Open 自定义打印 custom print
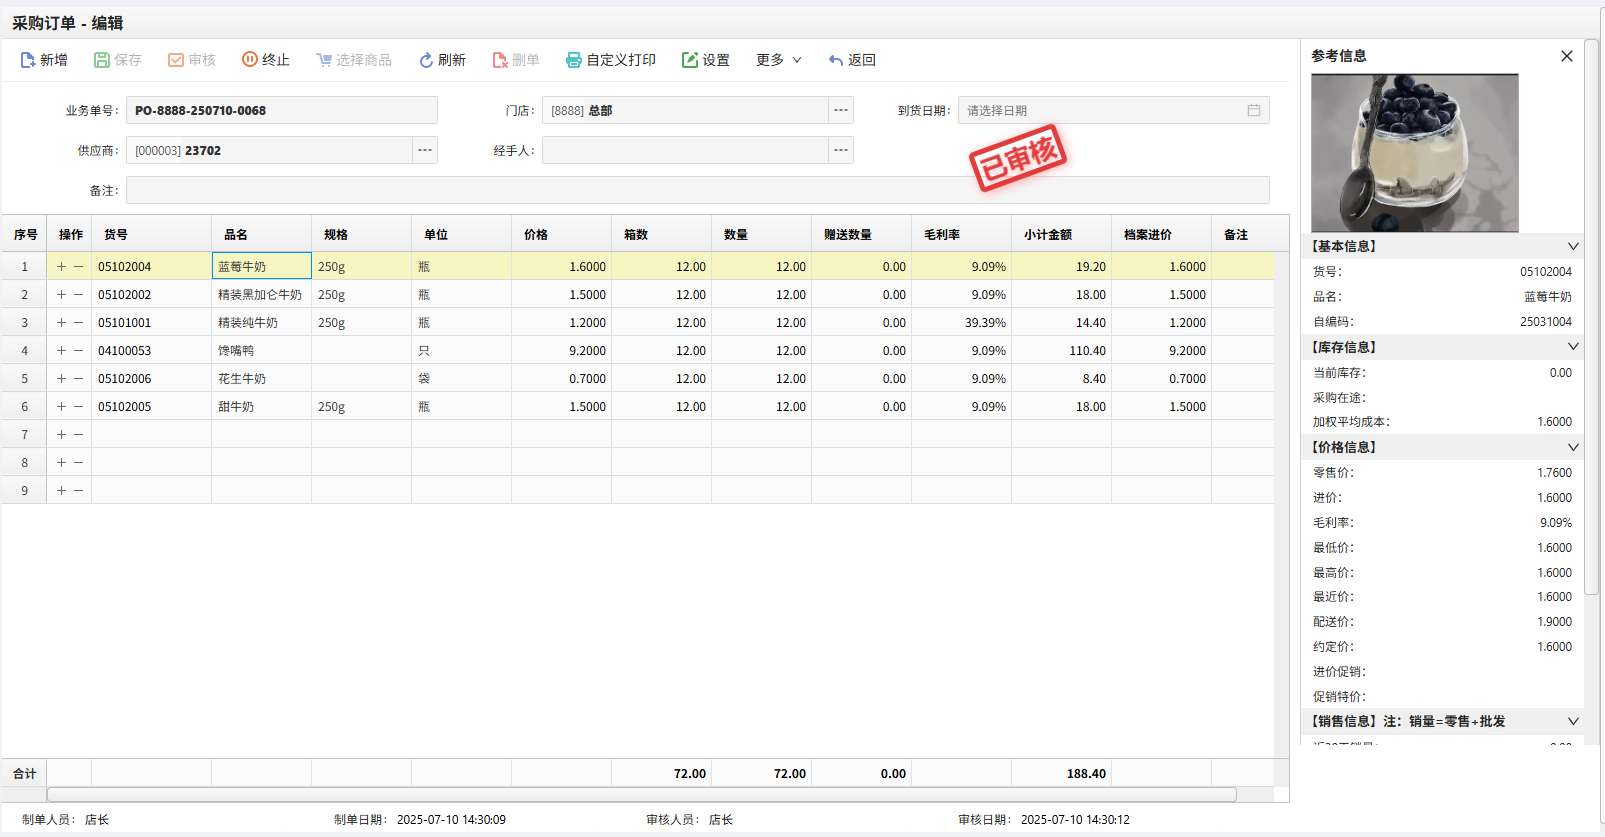Screen dimensions: 1605x837 [x=611, y=60]
